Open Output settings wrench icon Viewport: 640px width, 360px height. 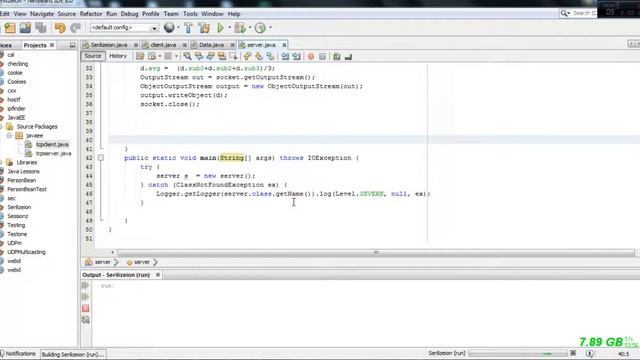coord(85,320)
